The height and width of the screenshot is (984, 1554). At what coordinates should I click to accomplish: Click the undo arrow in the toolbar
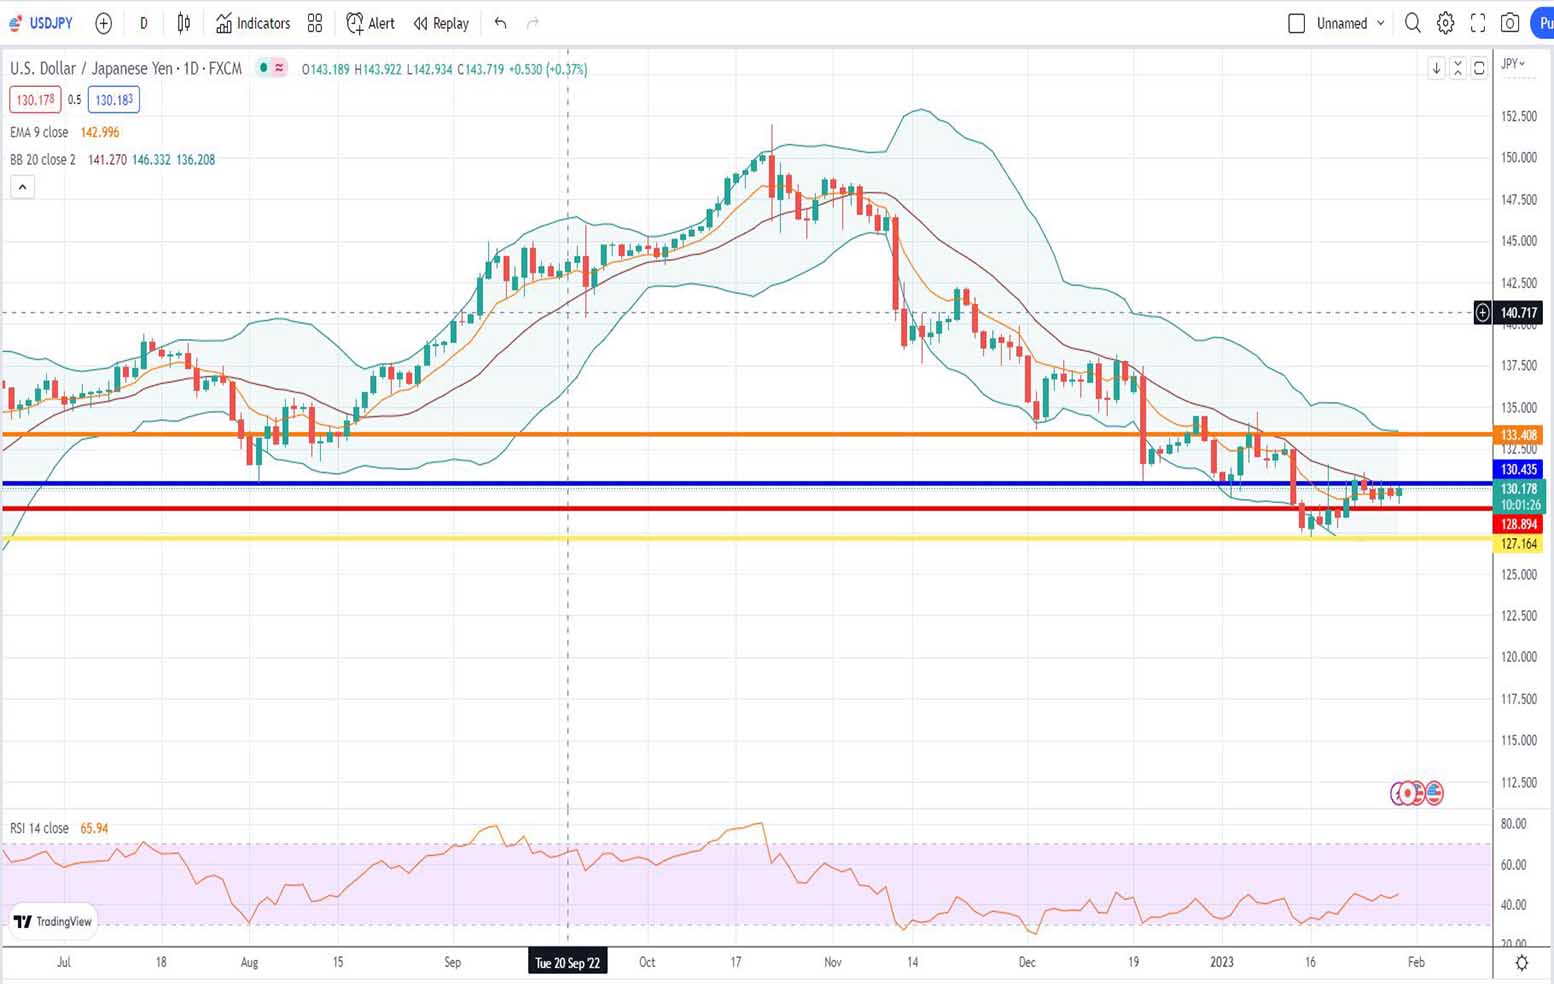[500, 23]
